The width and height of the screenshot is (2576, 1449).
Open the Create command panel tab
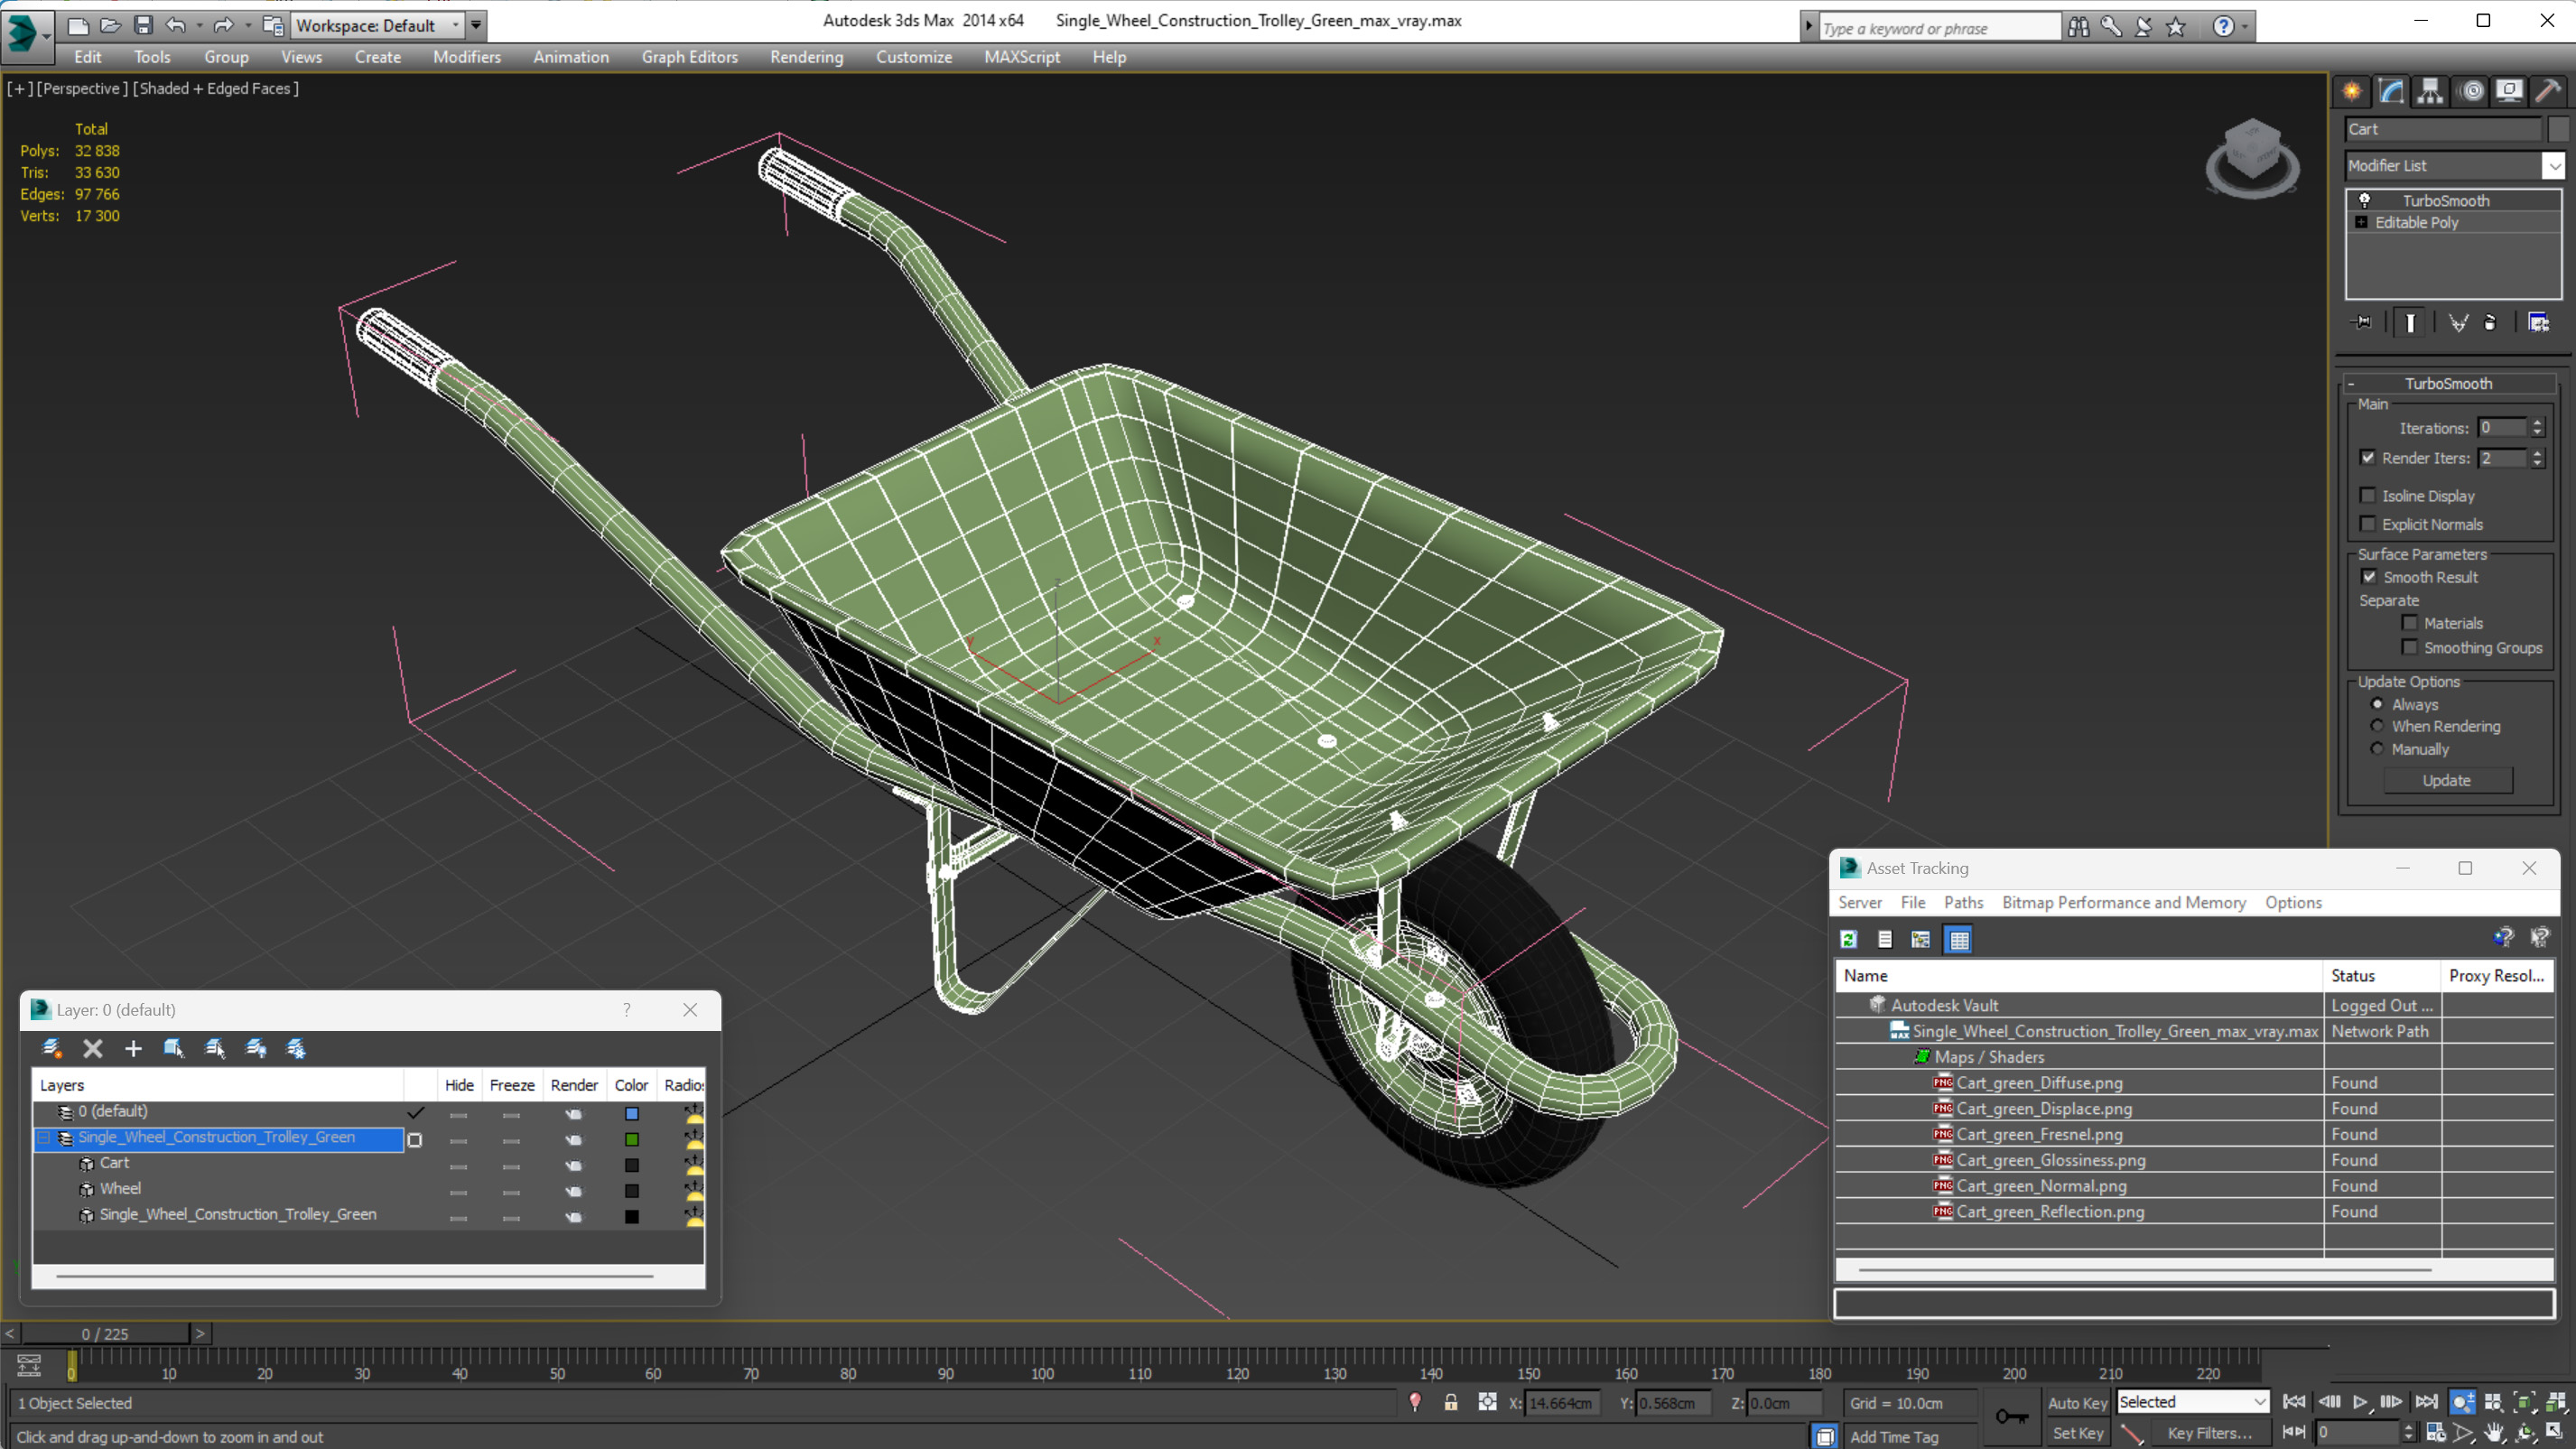click(2352, 91)
